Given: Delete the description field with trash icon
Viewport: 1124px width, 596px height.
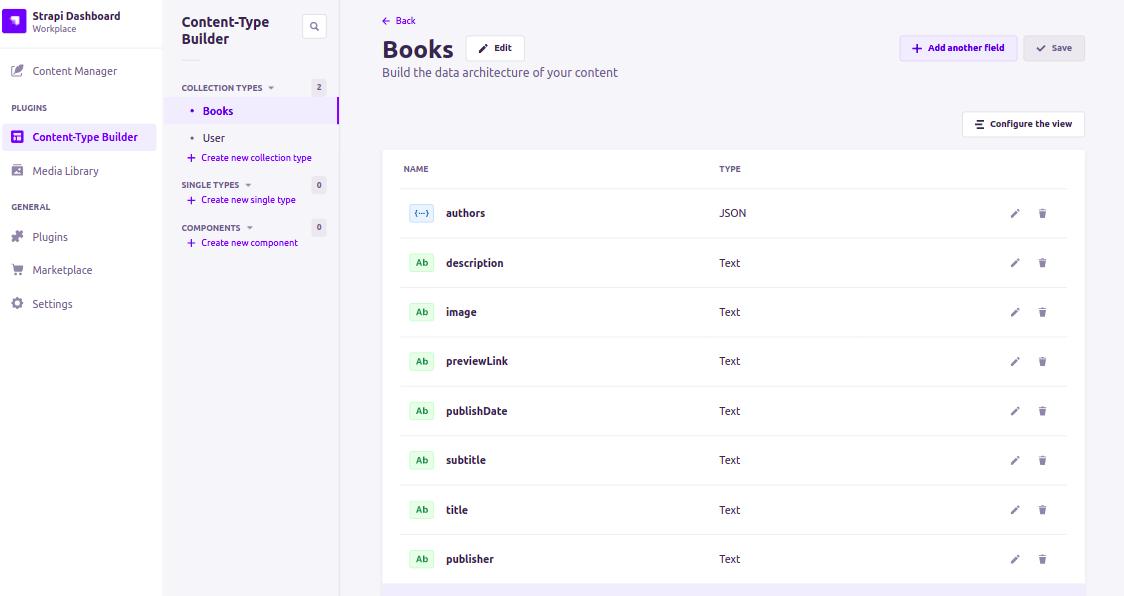Looking at the screenshot, I should point(1042,262).
